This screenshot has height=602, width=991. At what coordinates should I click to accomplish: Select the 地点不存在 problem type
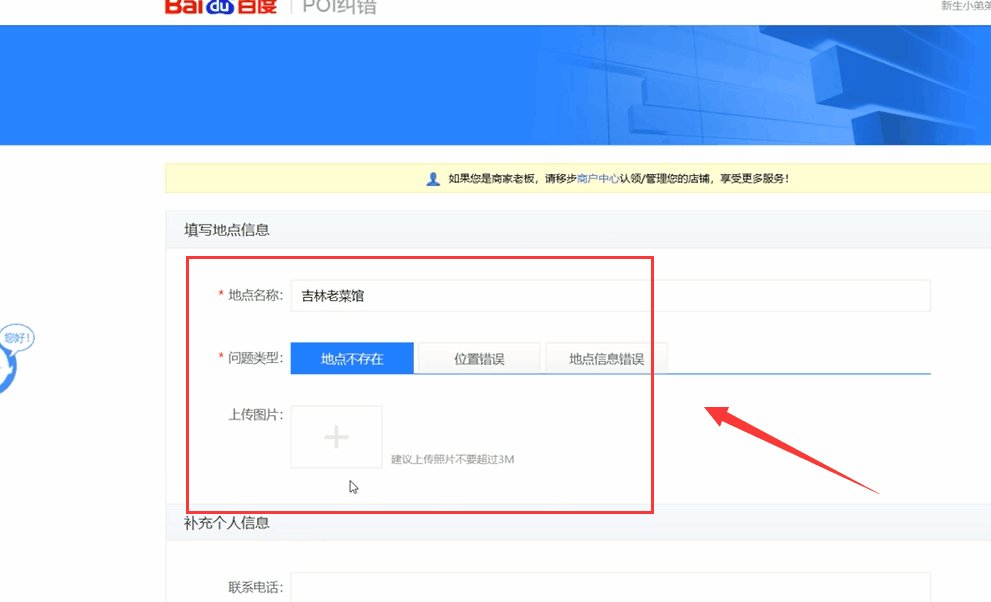[352, 357]
